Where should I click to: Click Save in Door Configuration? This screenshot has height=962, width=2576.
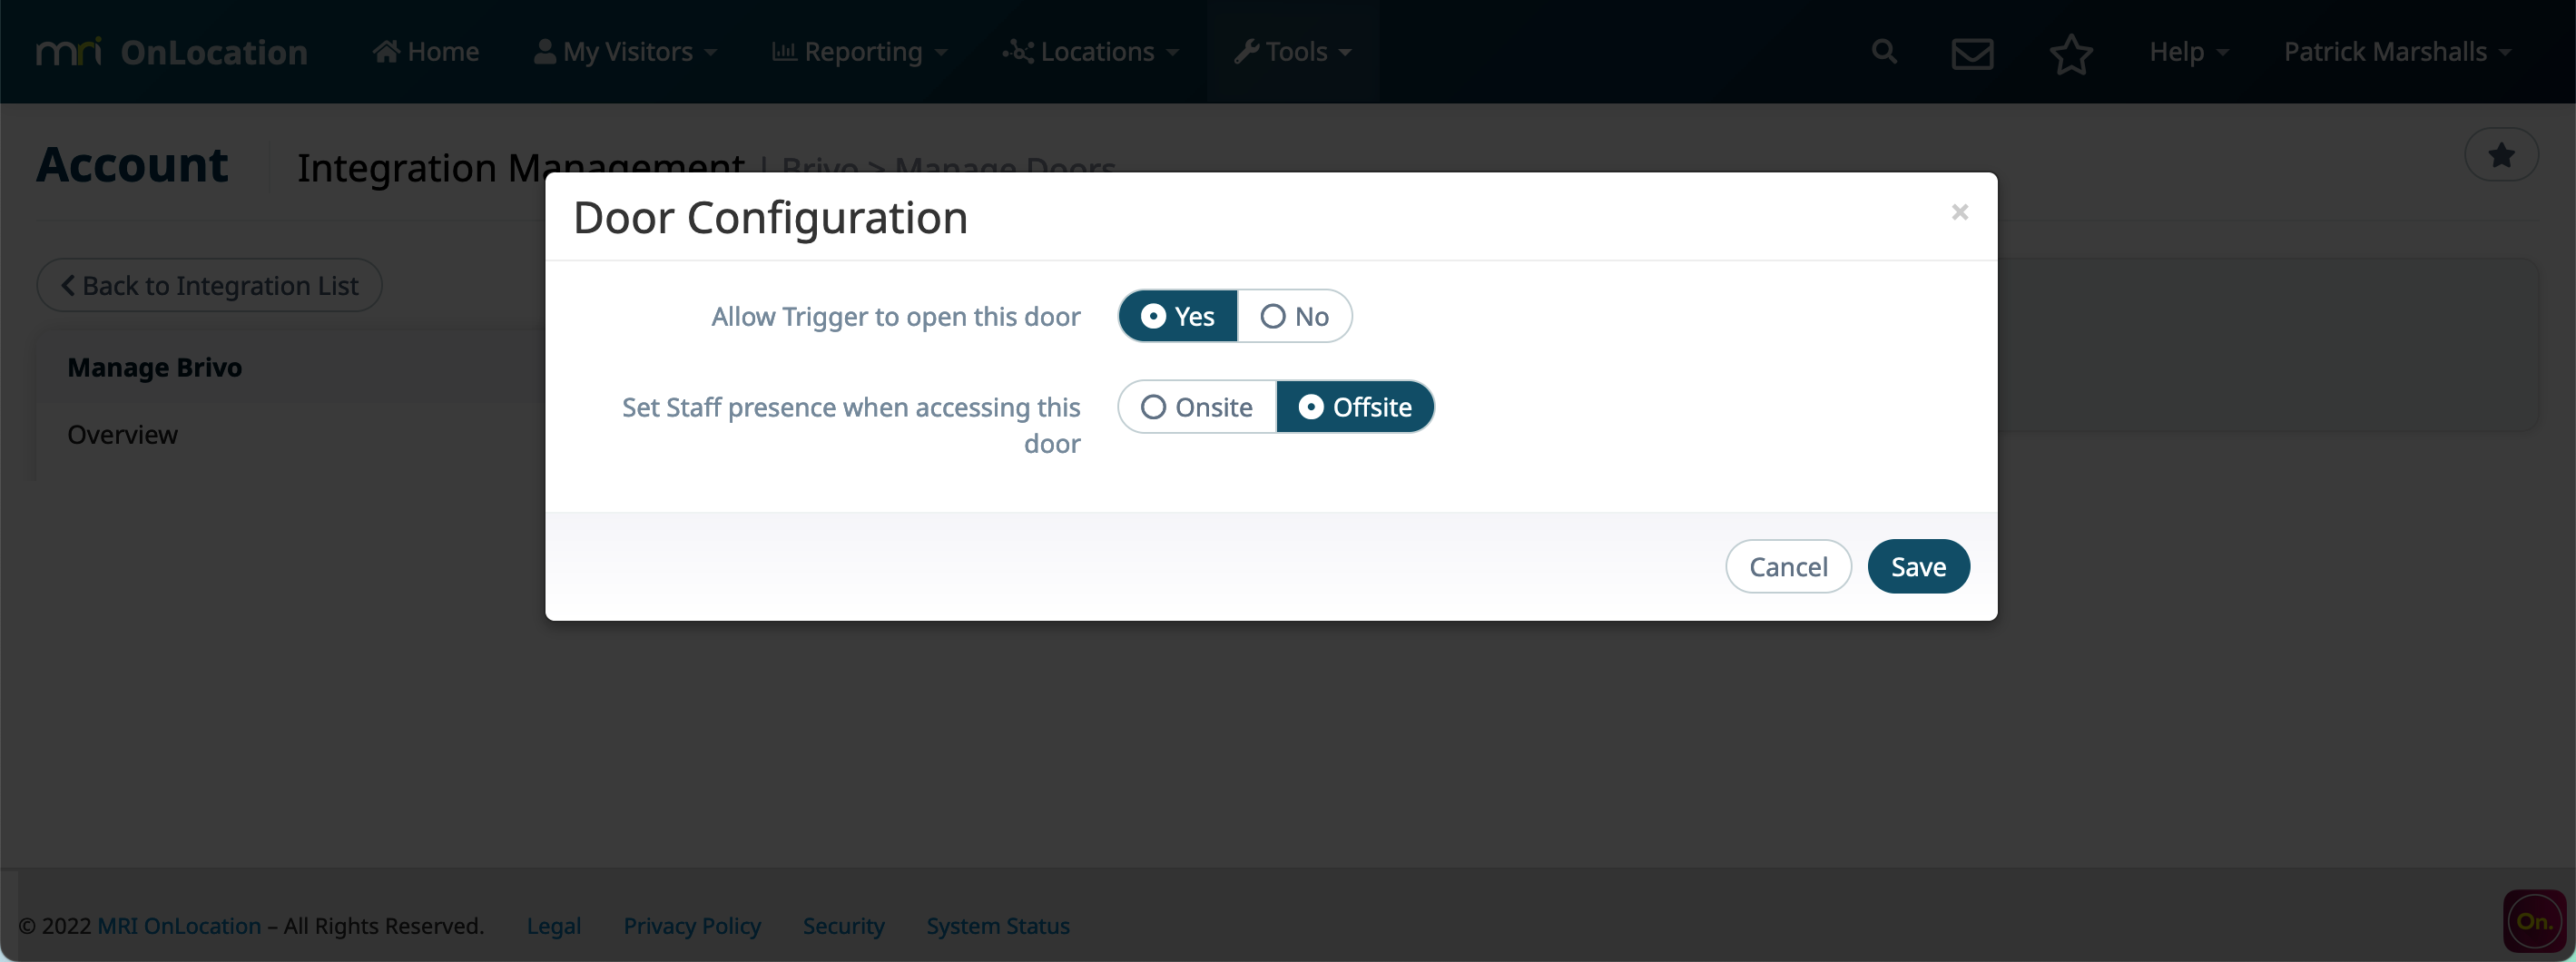(x=1918, y=567)
